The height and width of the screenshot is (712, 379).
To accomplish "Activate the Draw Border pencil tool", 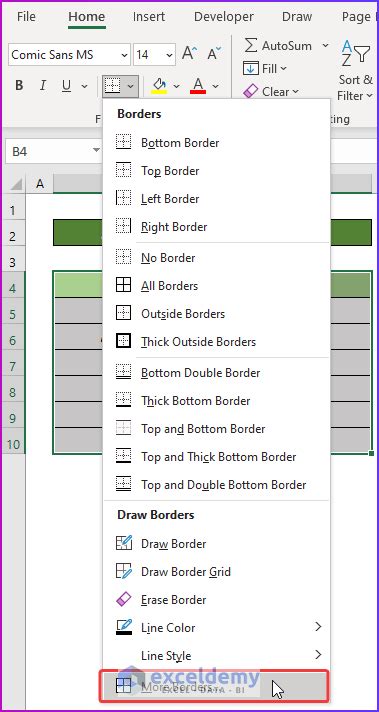I will click(x=216, y=544).
